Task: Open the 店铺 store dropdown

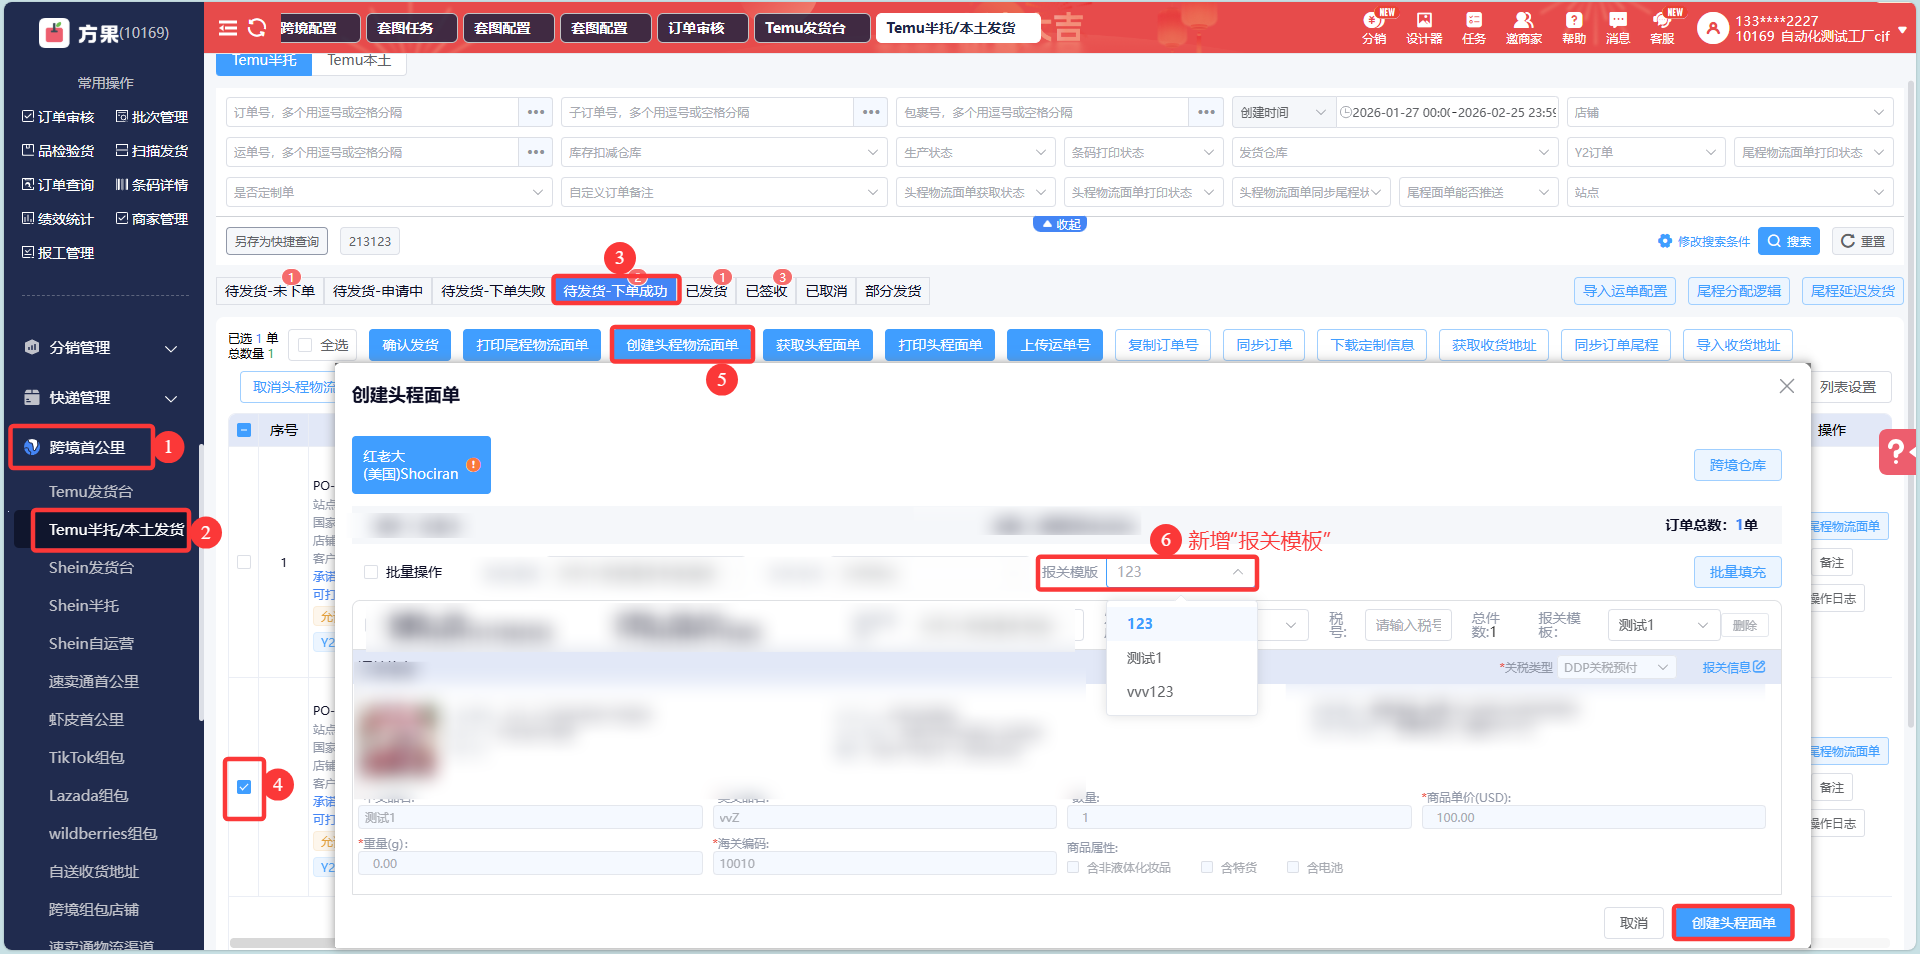Action: point(1730,112)
